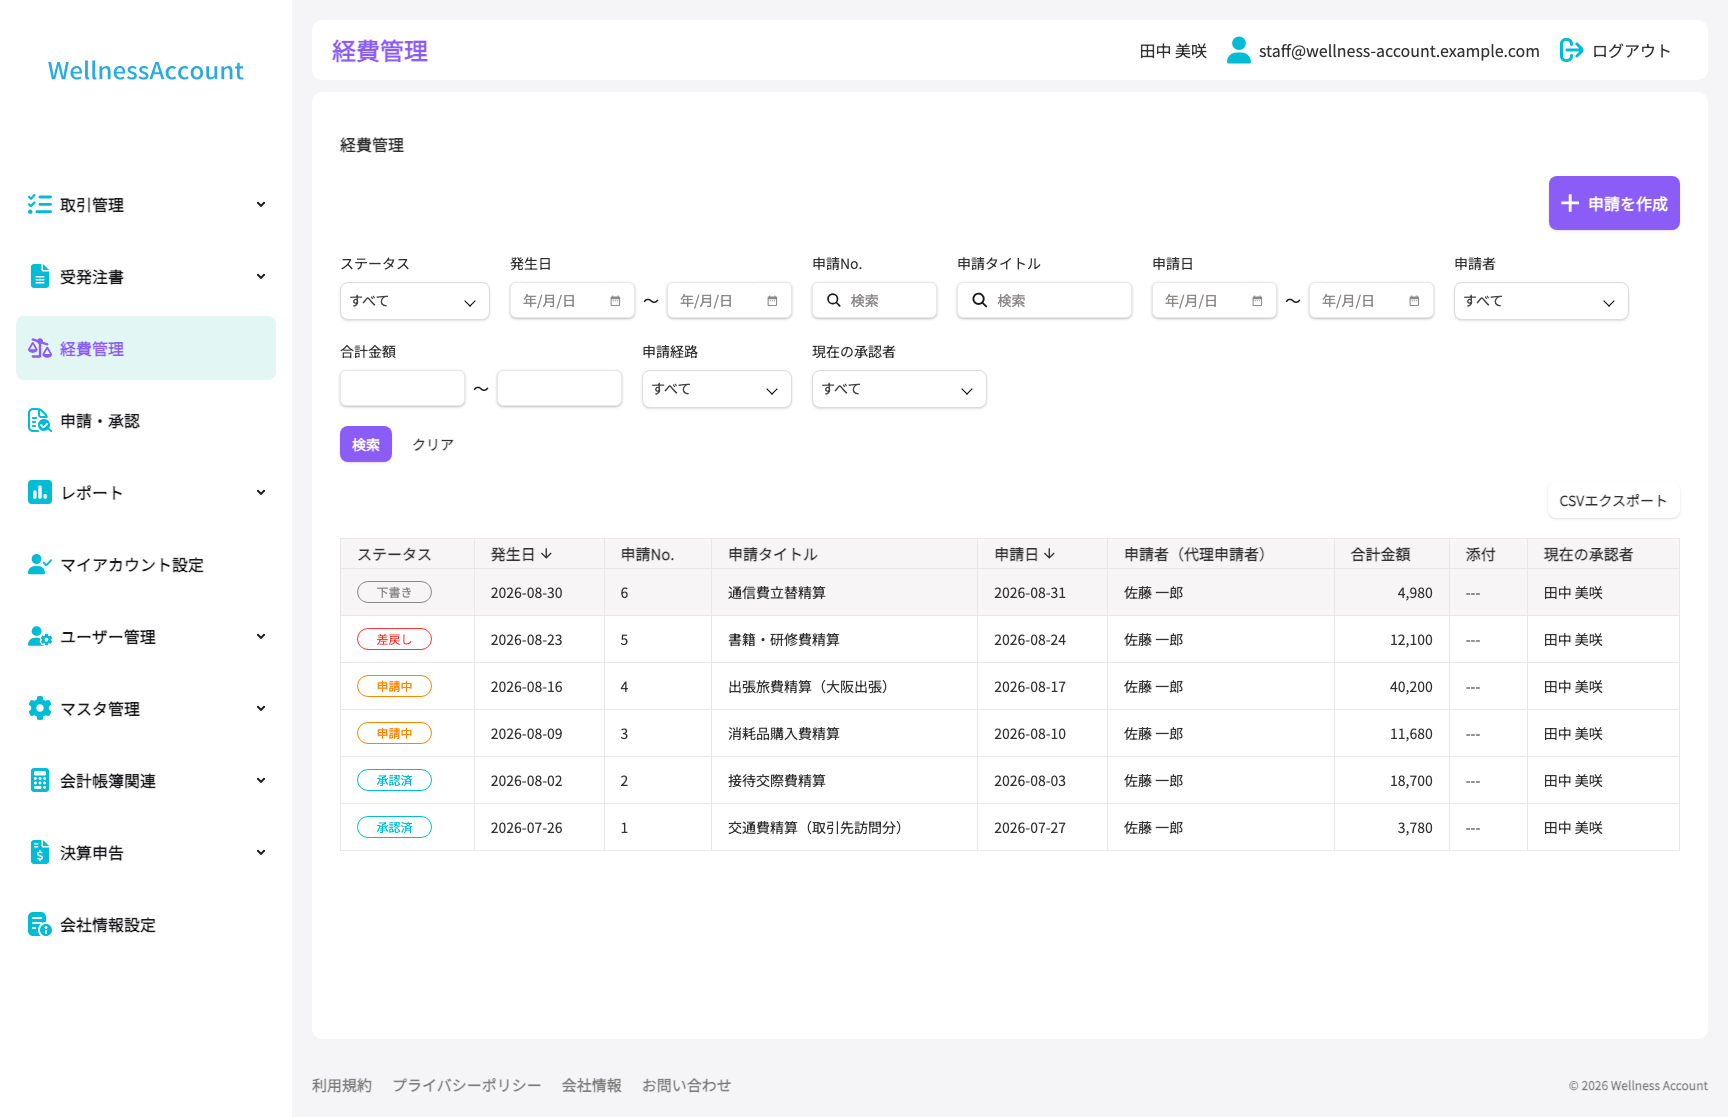Image resolution: width=1728 pixels, height=1117 pixels.
Task: Click the マスタ管理 gear icon
Action: 40,708
